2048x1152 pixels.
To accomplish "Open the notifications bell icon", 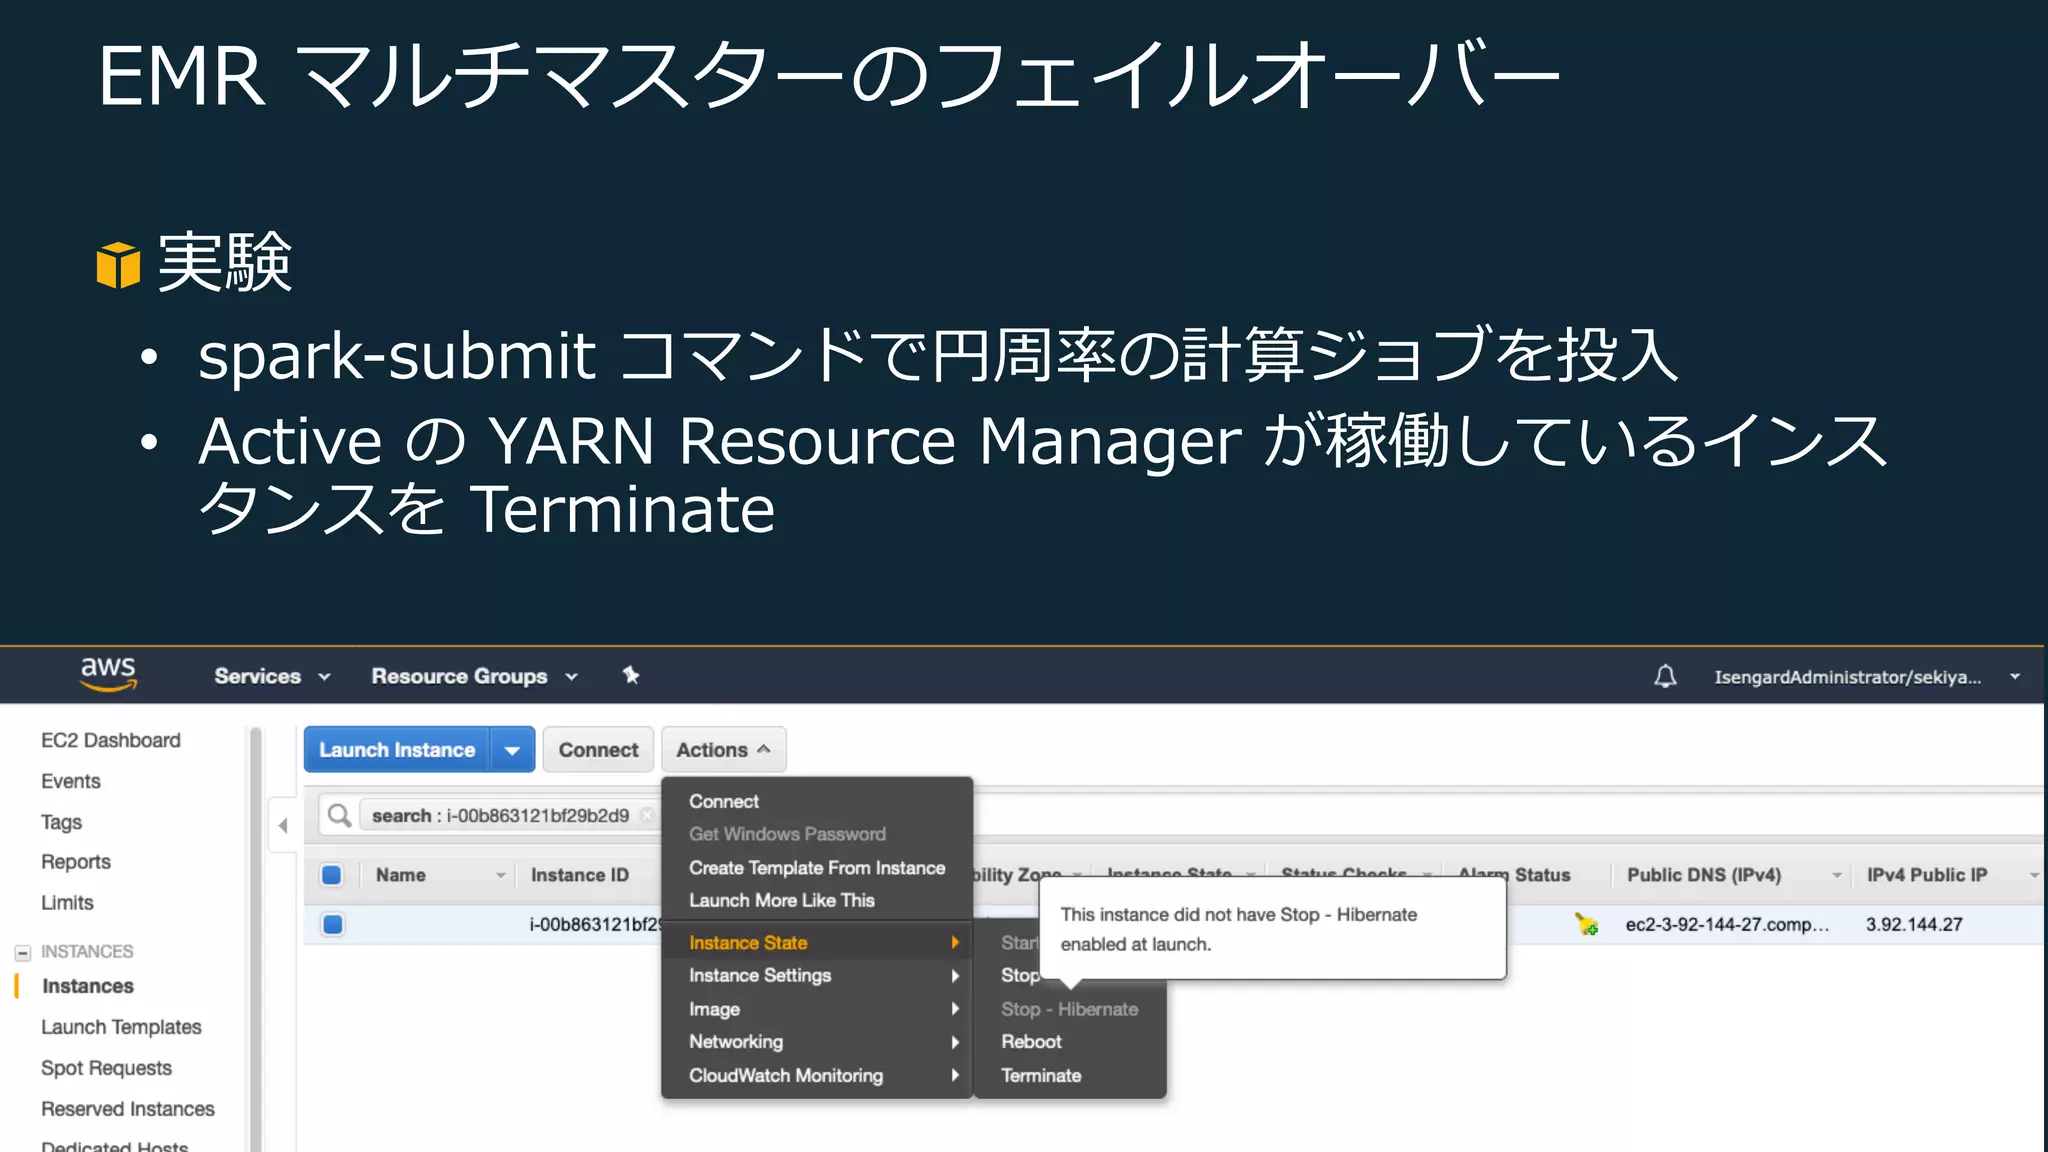I will coord(1665,677).
